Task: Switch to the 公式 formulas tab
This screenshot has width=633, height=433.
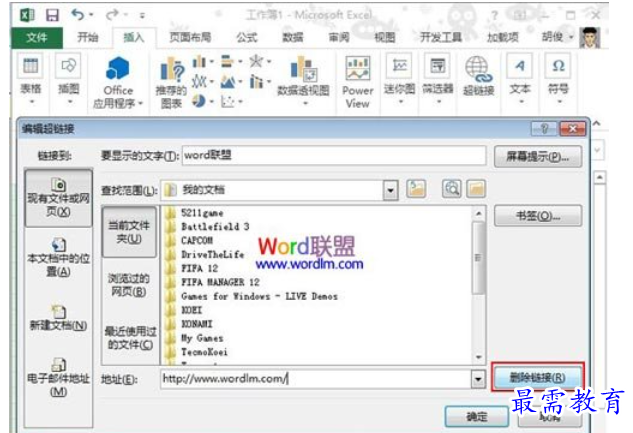Action: (247, 38)
